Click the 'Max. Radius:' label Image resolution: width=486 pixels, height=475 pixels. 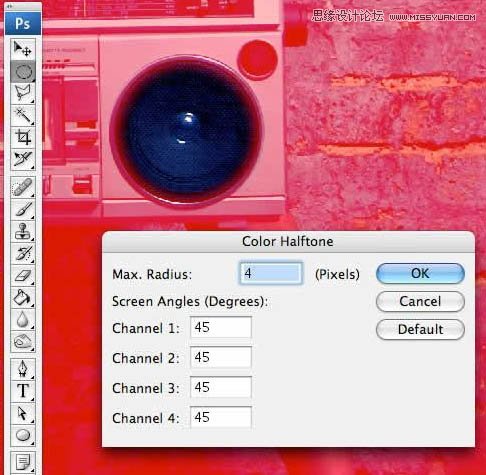coord(152,274)
